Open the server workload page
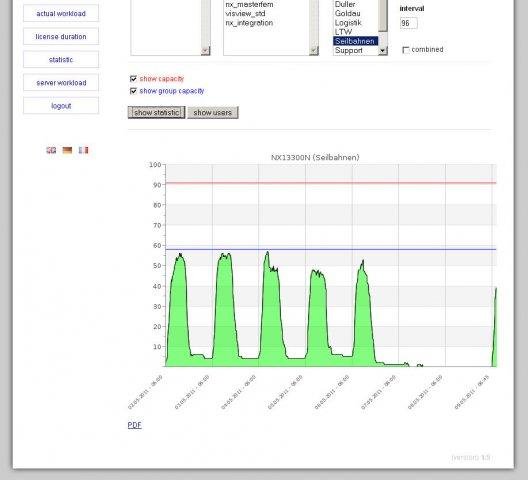The width and height of the screenshot is (528, 480). [61, 83]
